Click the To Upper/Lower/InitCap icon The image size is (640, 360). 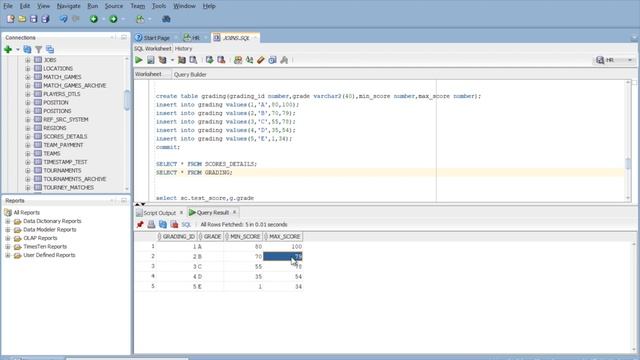[249, 60]
